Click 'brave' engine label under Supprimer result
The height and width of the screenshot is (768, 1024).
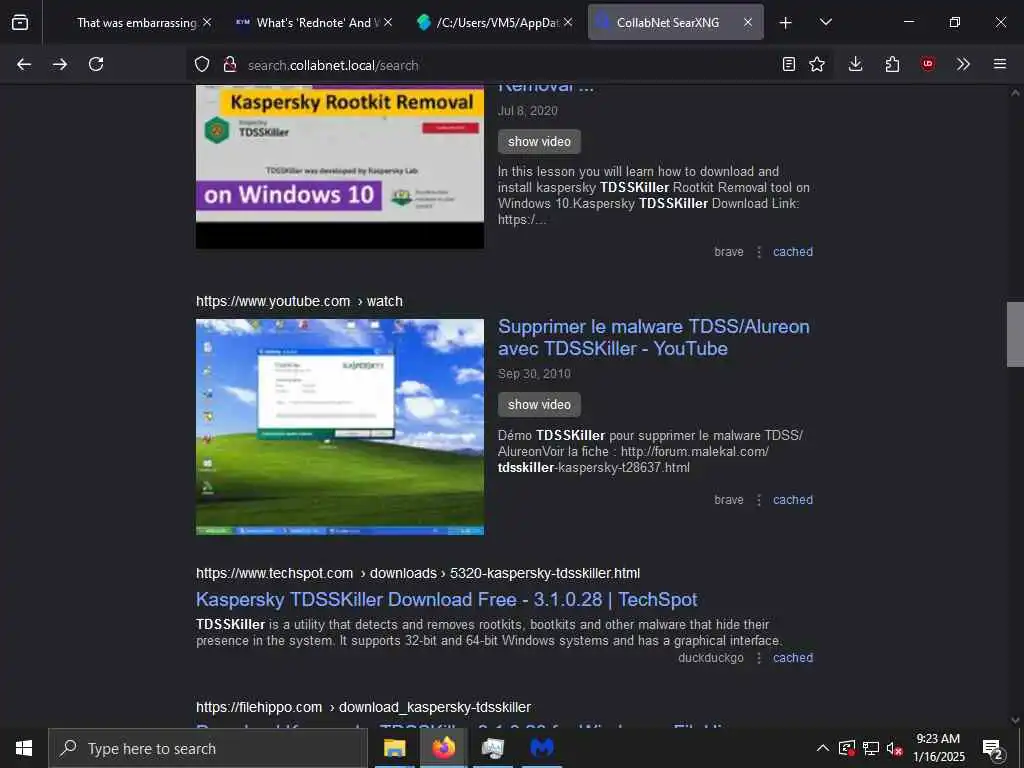729,500
